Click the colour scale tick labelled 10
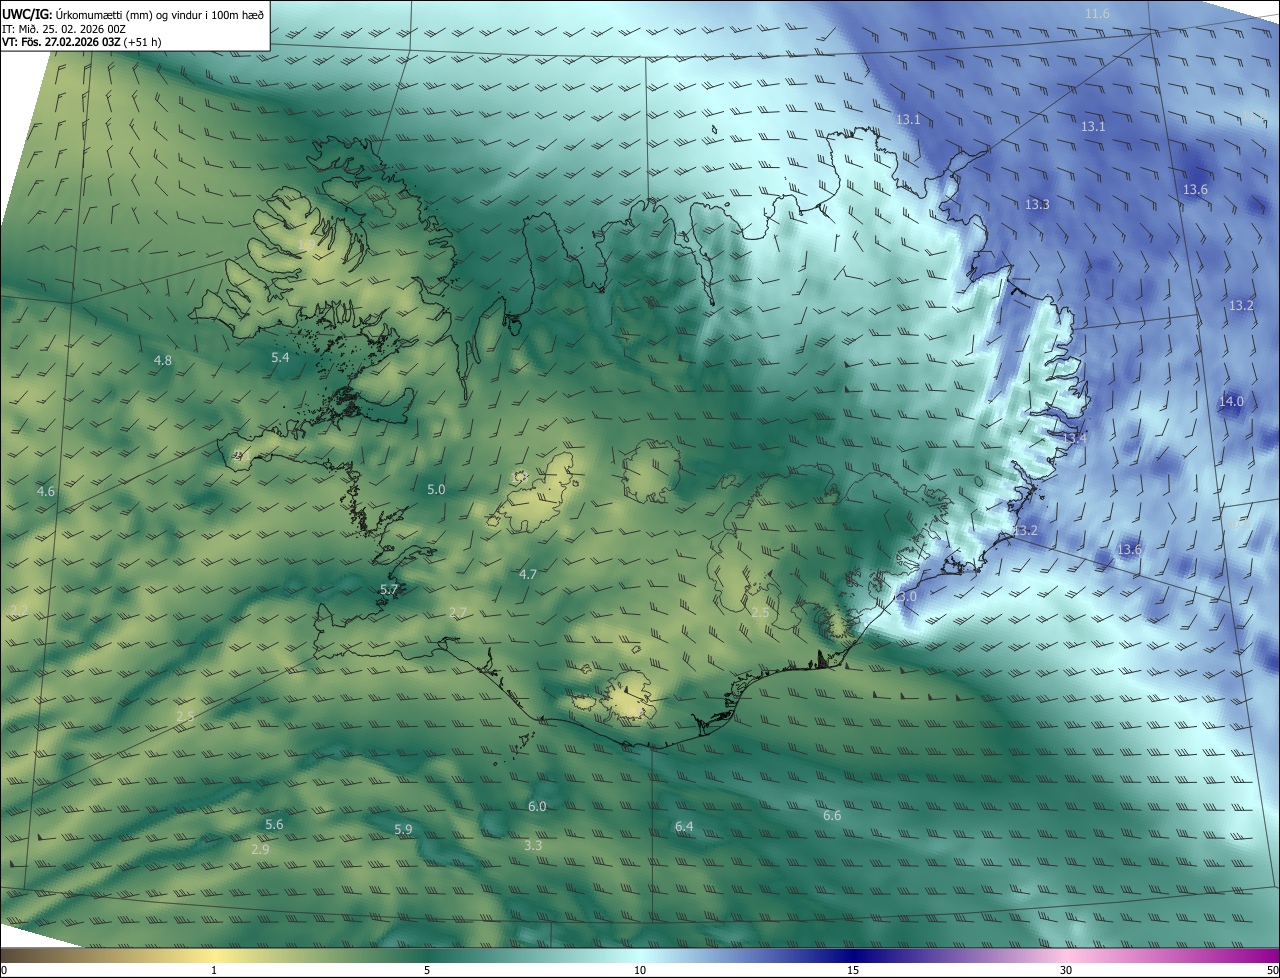The height and width of the screenshot is (978, 1280). 640,971
